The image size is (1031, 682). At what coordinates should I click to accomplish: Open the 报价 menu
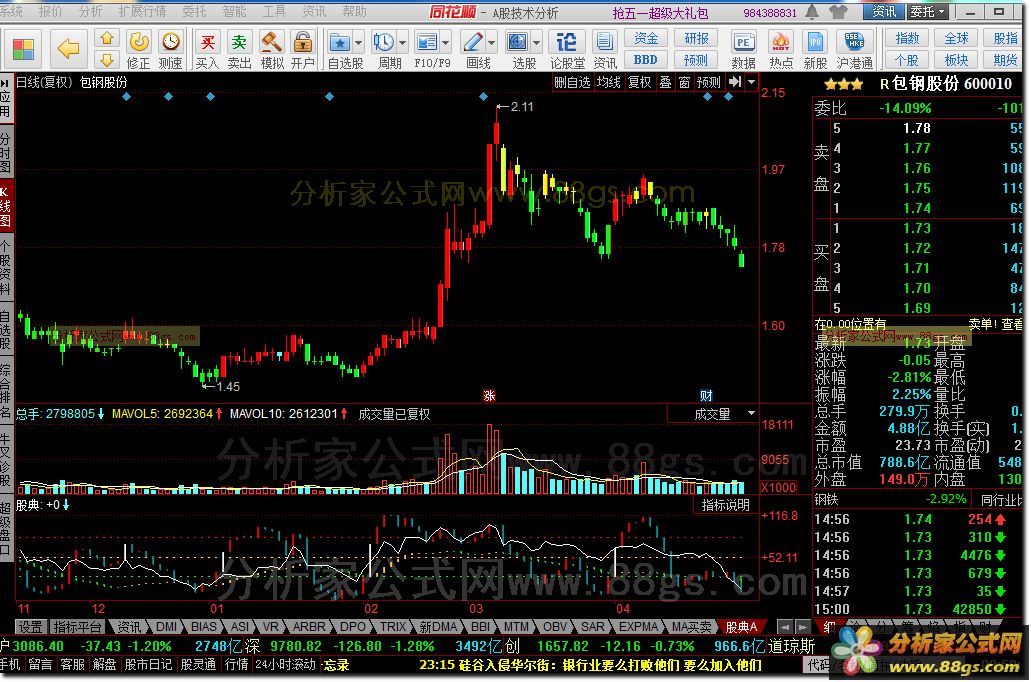click(x=51, y=11)
